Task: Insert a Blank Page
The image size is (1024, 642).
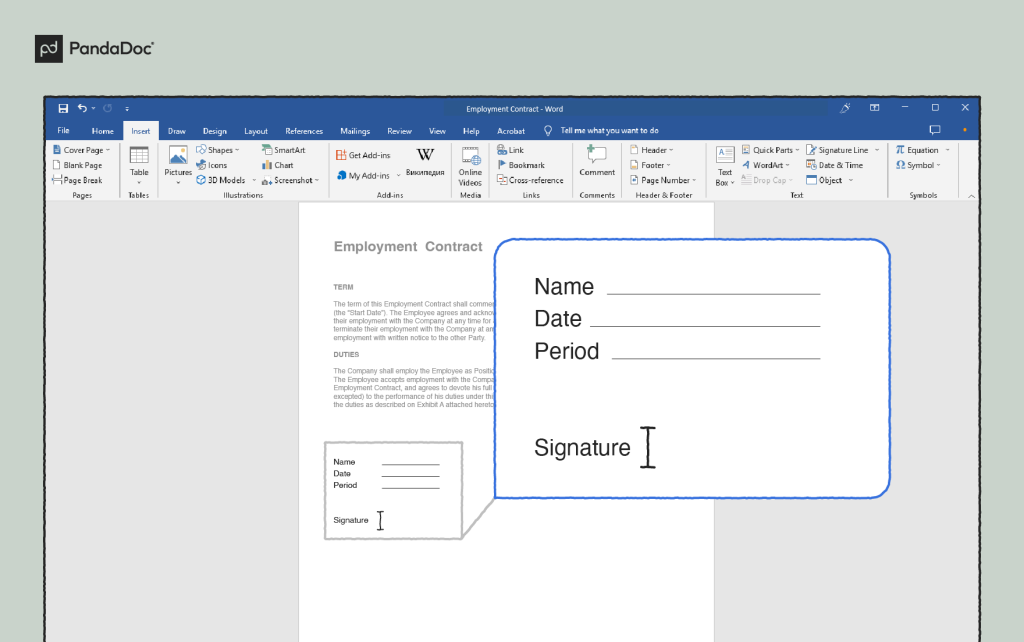Action: [77, 165]
